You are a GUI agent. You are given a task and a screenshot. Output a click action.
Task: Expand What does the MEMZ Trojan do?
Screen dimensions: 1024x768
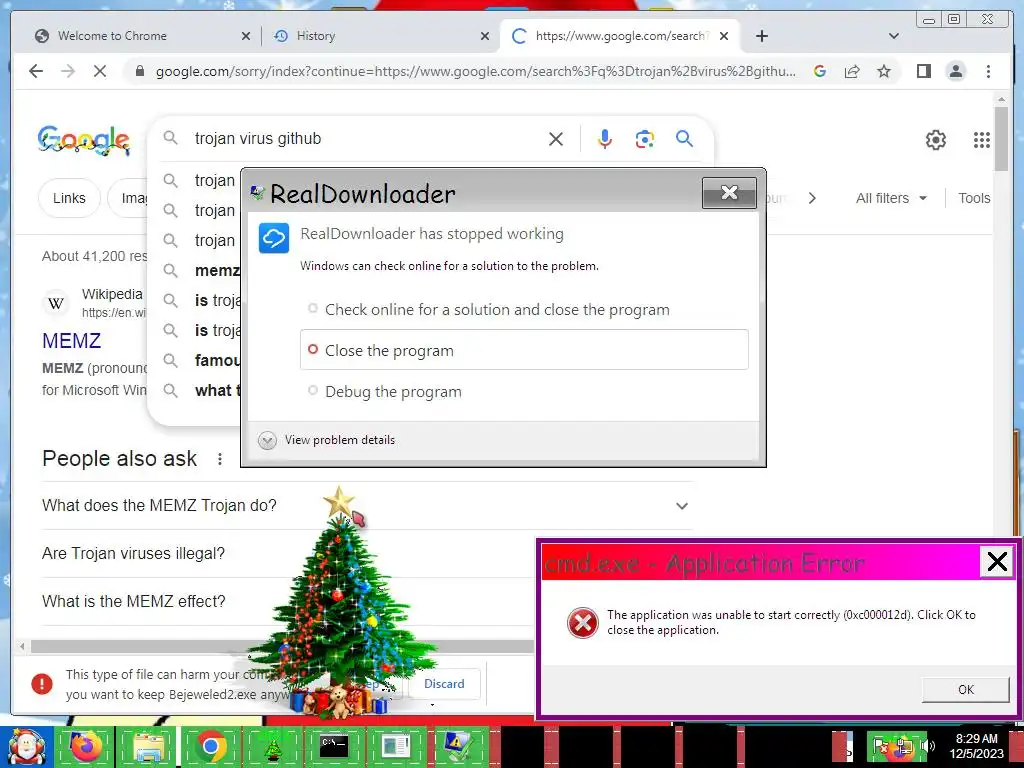[x=366, y=505]
